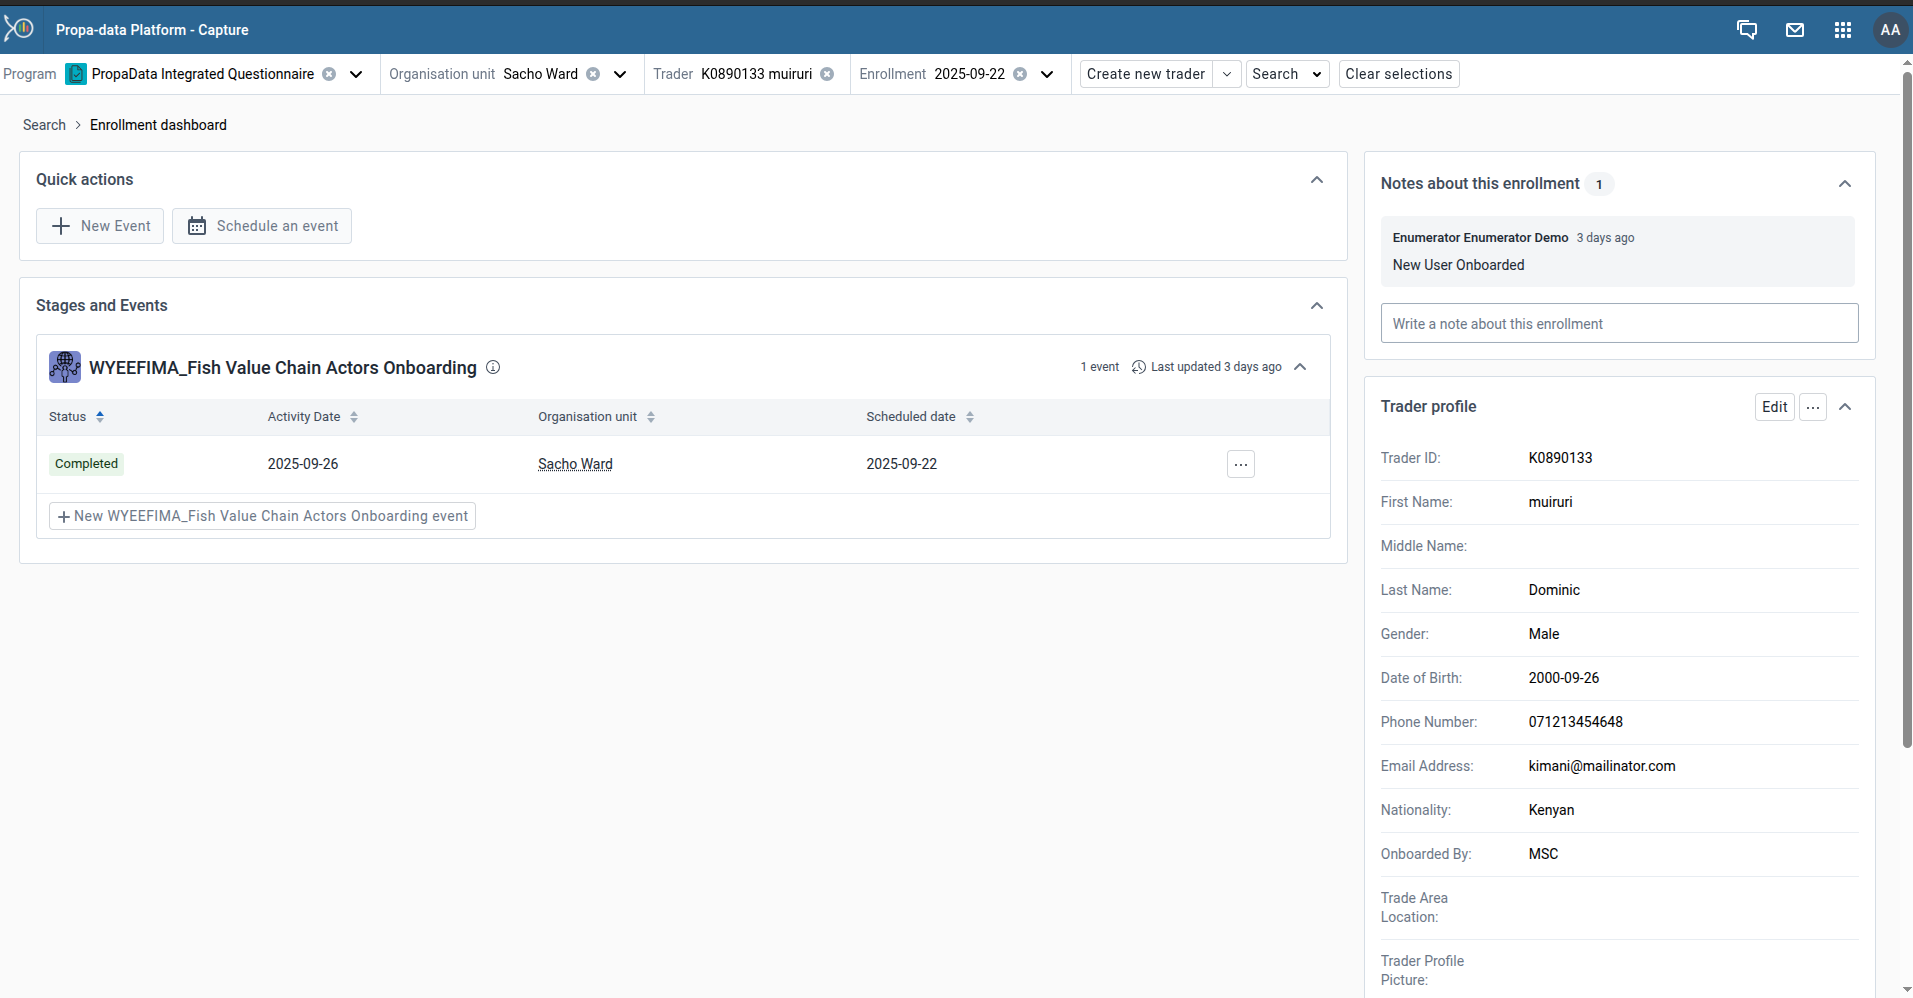The width and height of the screenshot is (1913, 998).
Task: Click the info icon beside WYEEFIMA_Fish Value Chain Actors Onboarding
Action: 492,368
